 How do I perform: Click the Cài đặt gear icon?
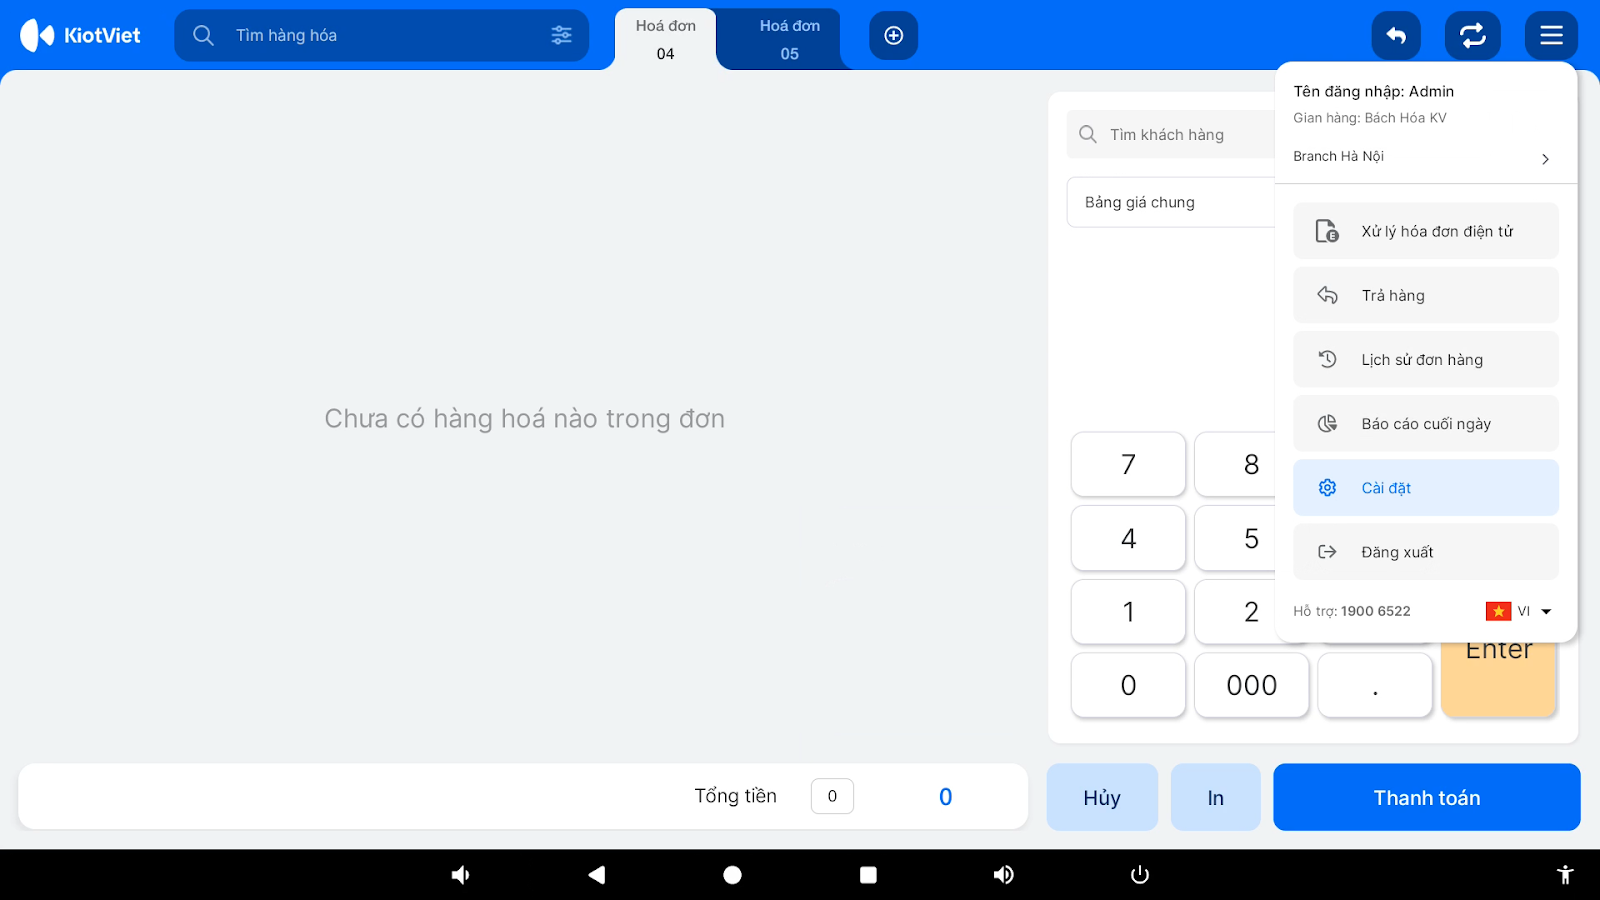[1327, 487]
